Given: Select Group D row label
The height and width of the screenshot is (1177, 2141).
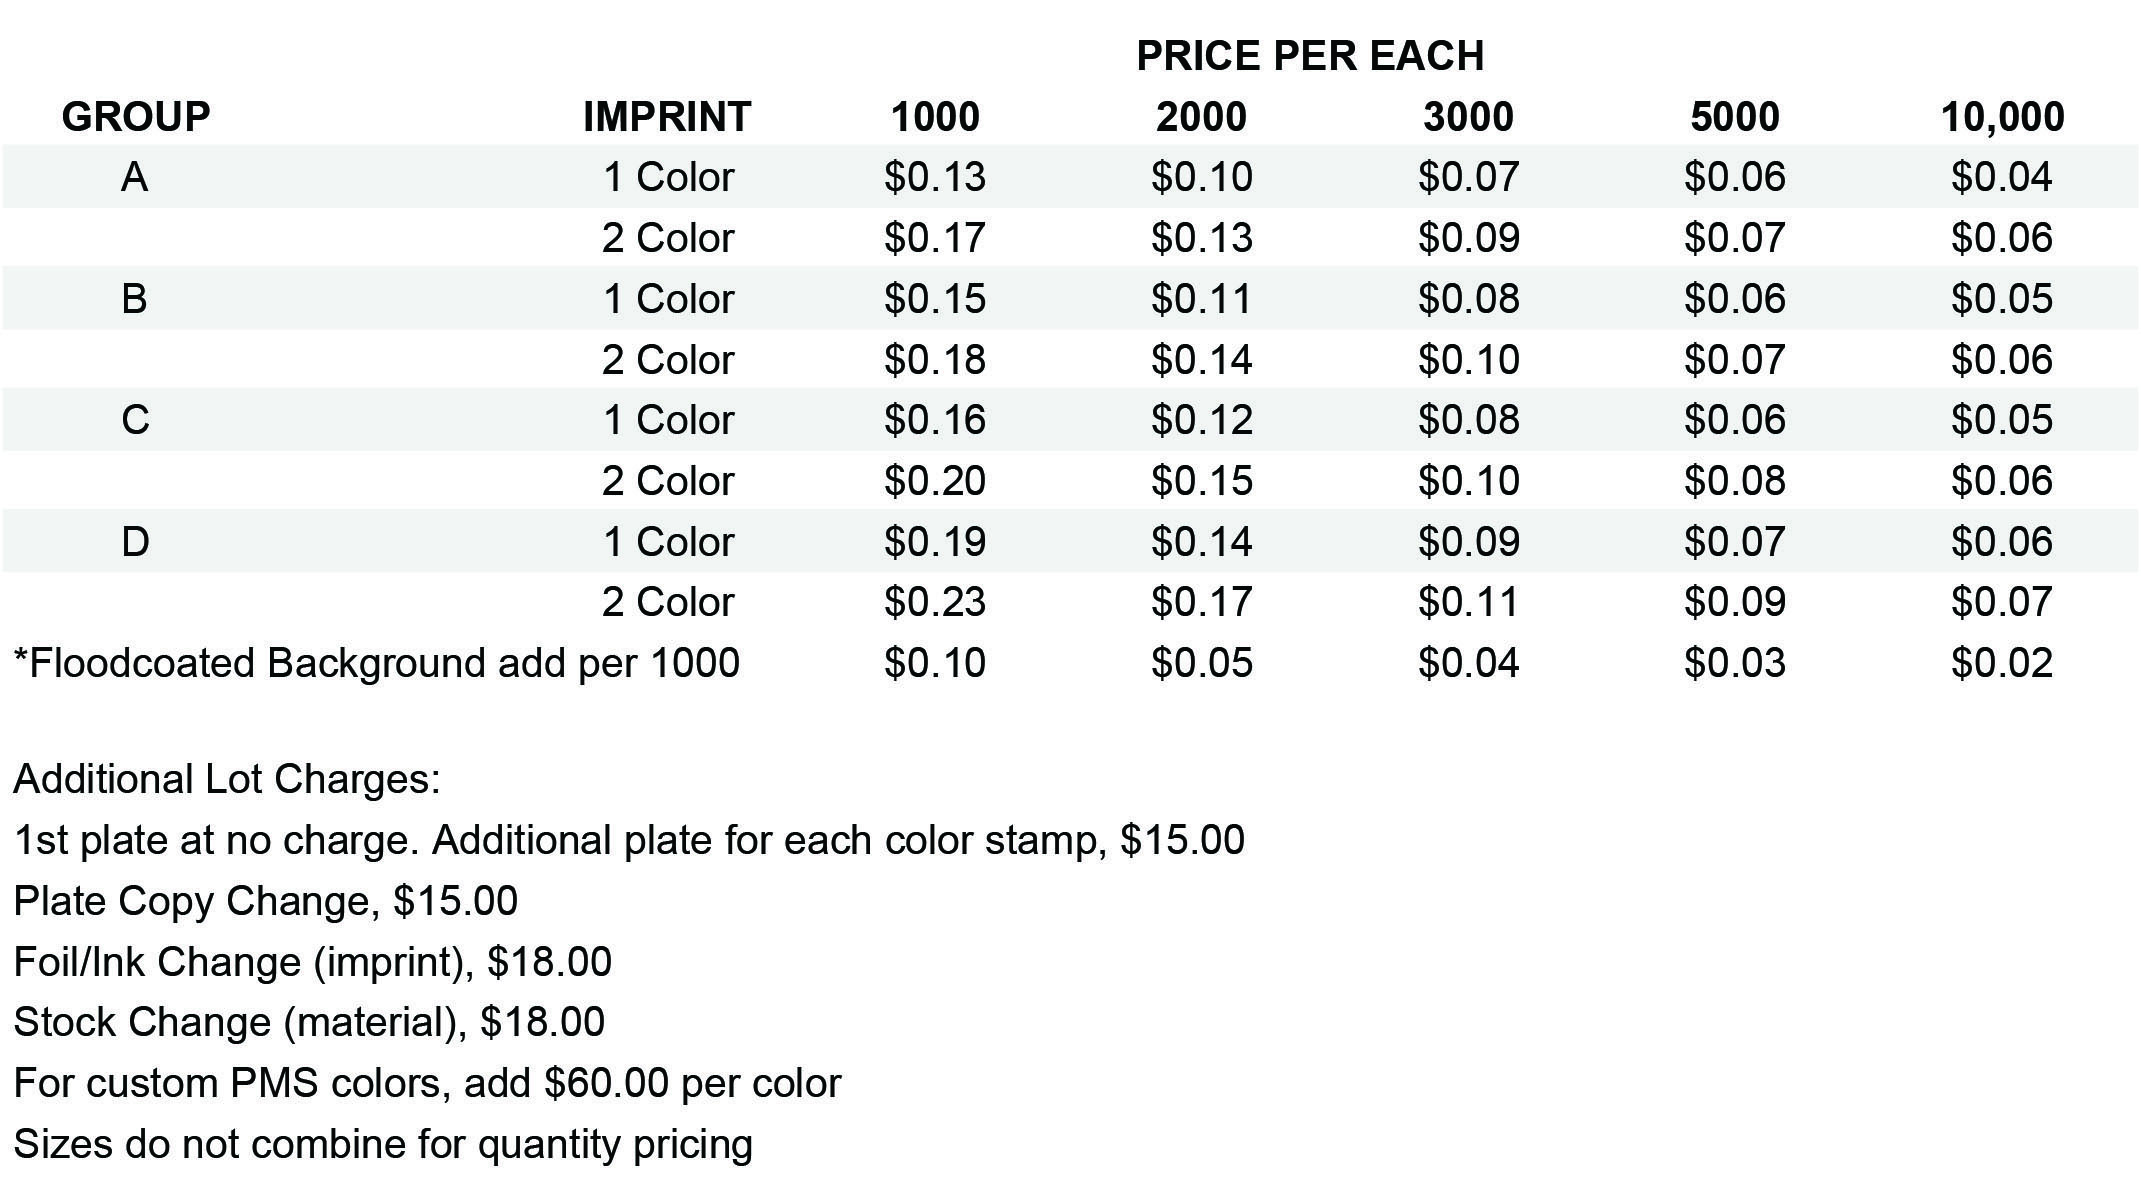Looking at the screenshot, I should [x=135, y=542].
